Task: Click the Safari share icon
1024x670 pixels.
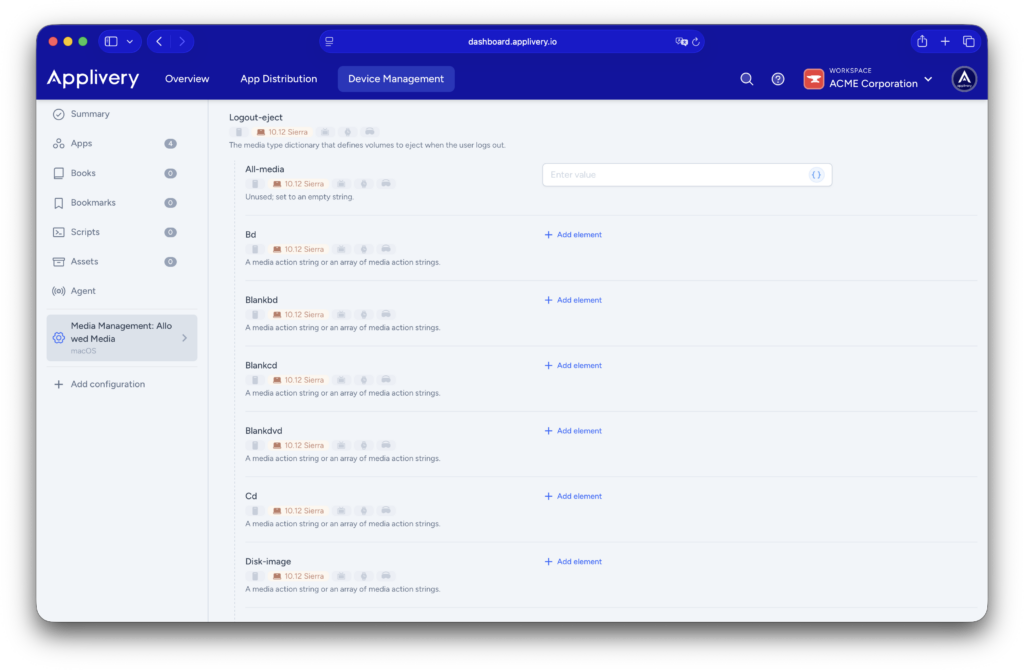Action: [922, 41]
